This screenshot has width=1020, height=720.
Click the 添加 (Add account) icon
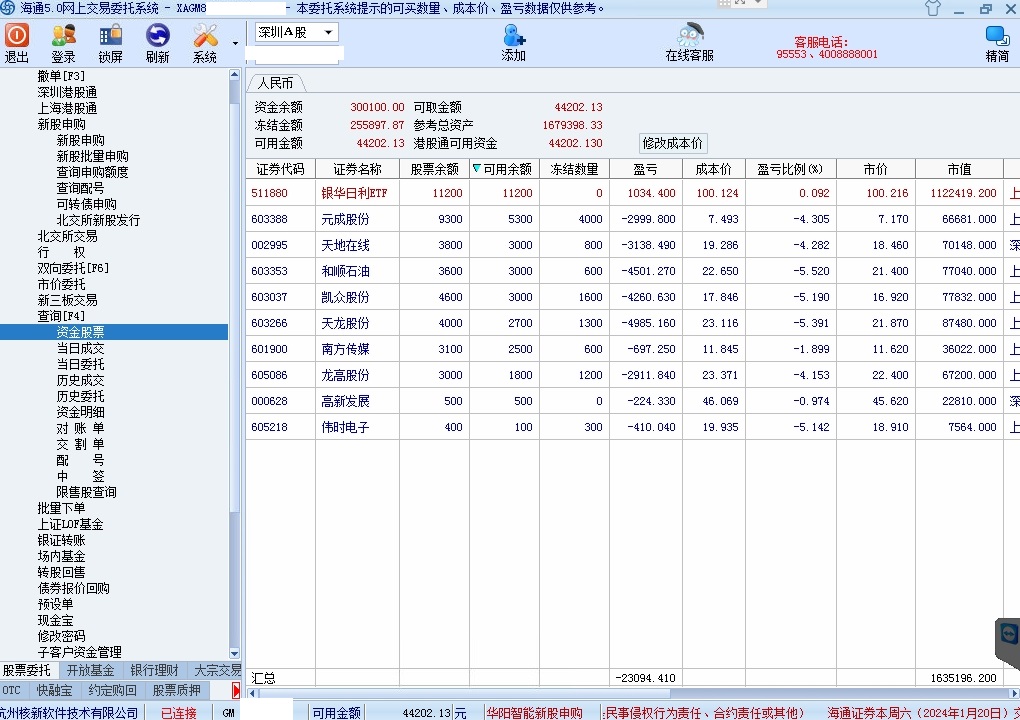click(x=513, y=43)
